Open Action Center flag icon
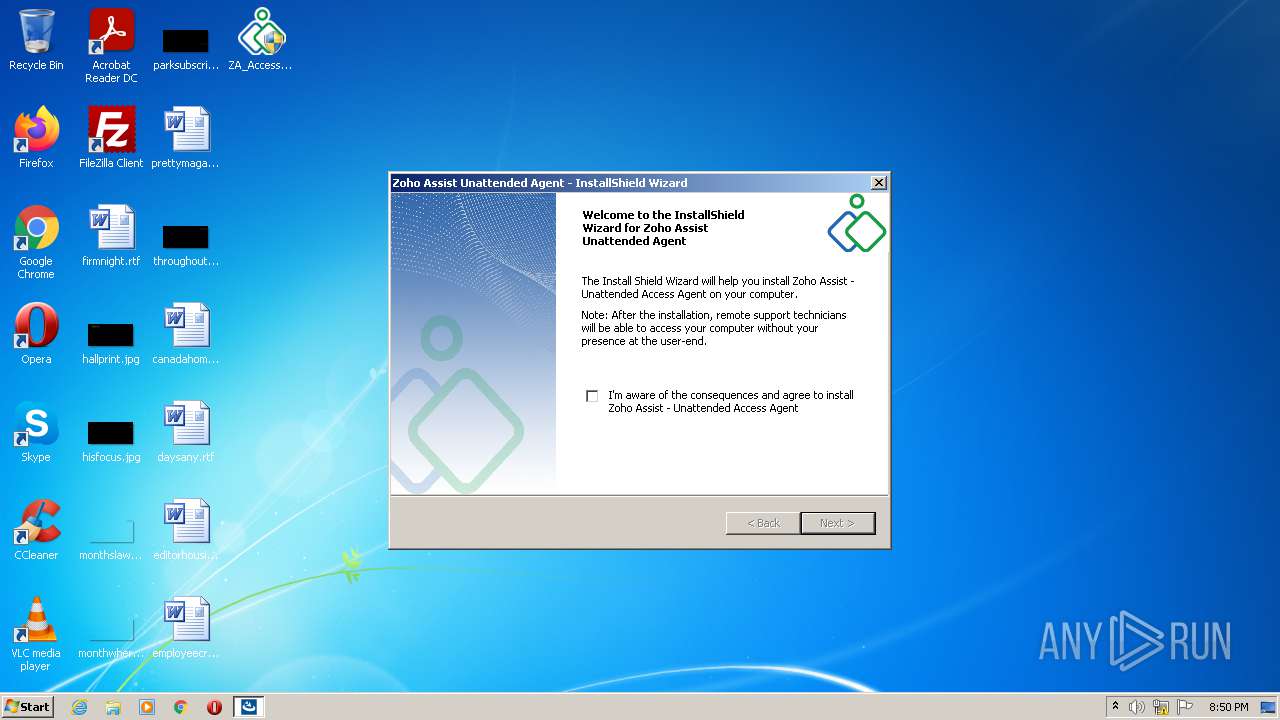Viewport: 1280px width, 720px height. click(1185, 707)
